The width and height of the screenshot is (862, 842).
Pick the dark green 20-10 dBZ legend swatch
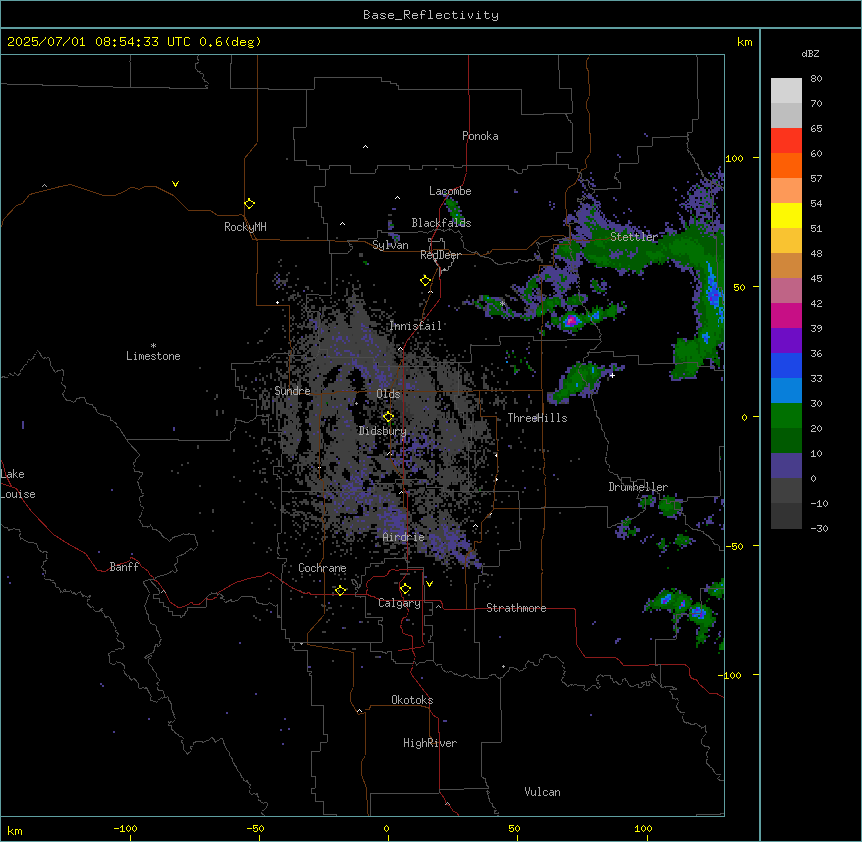[x=786, y=440]
